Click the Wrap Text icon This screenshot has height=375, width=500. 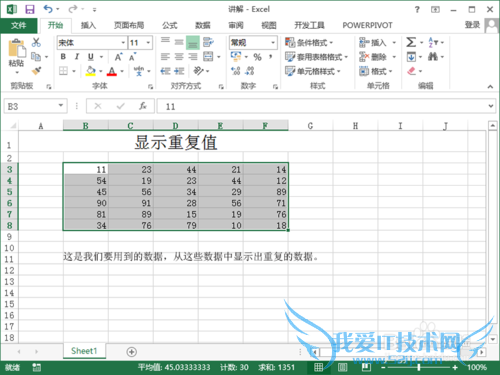208,42
